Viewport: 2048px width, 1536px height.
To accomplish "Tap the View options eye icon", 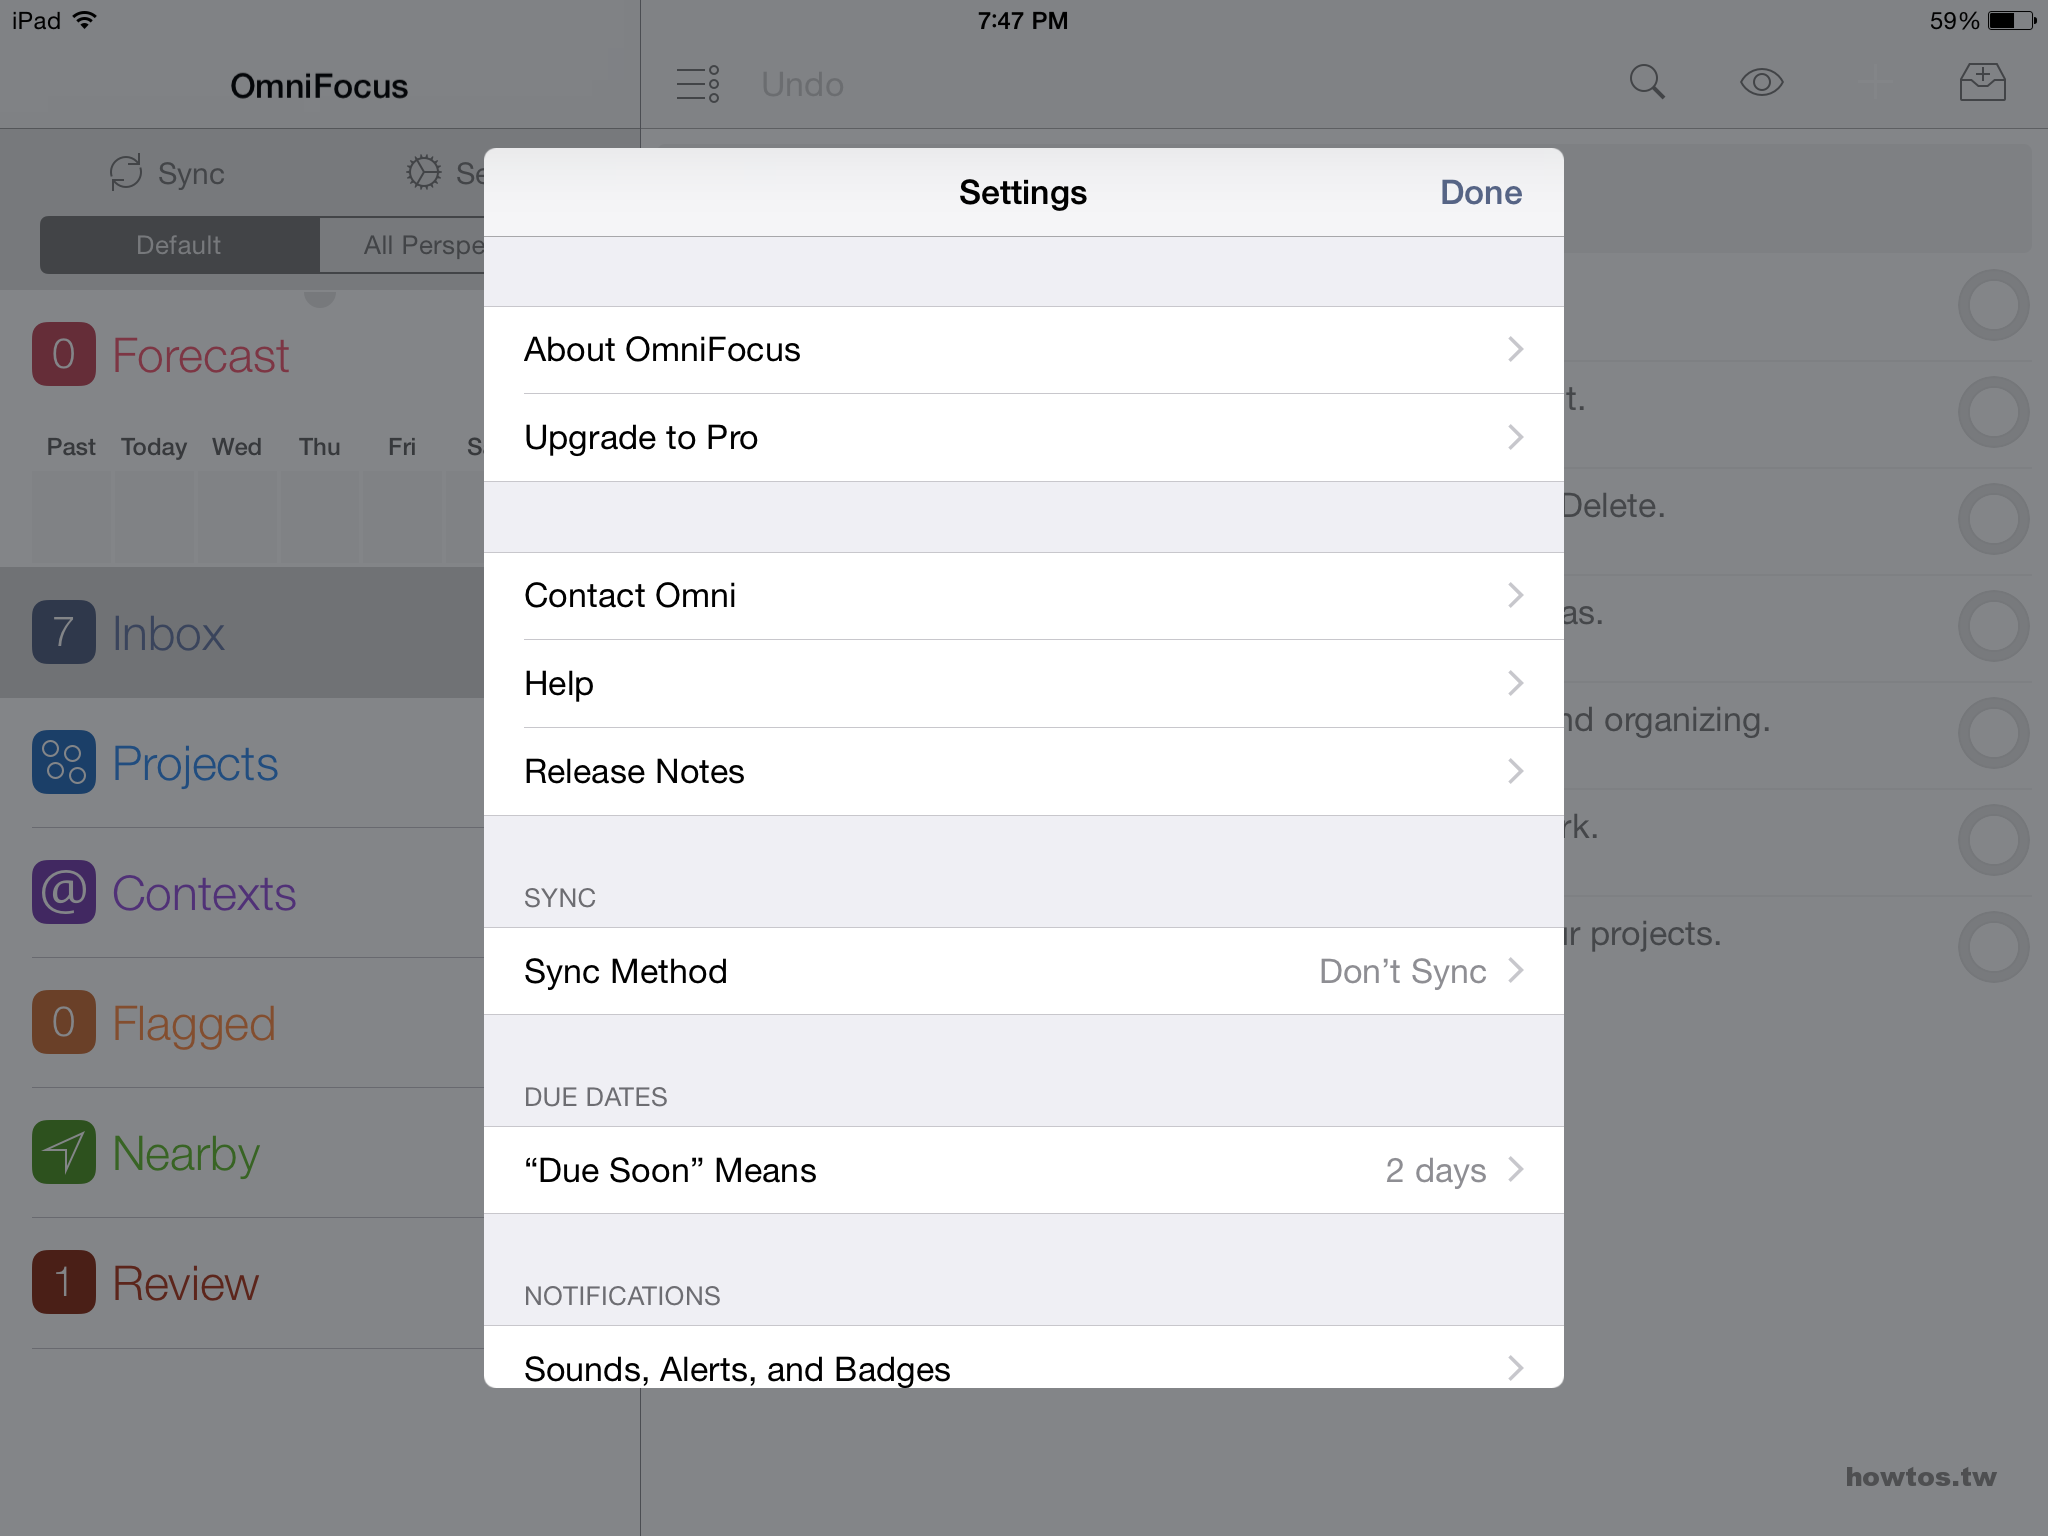I will point(1762,82).
